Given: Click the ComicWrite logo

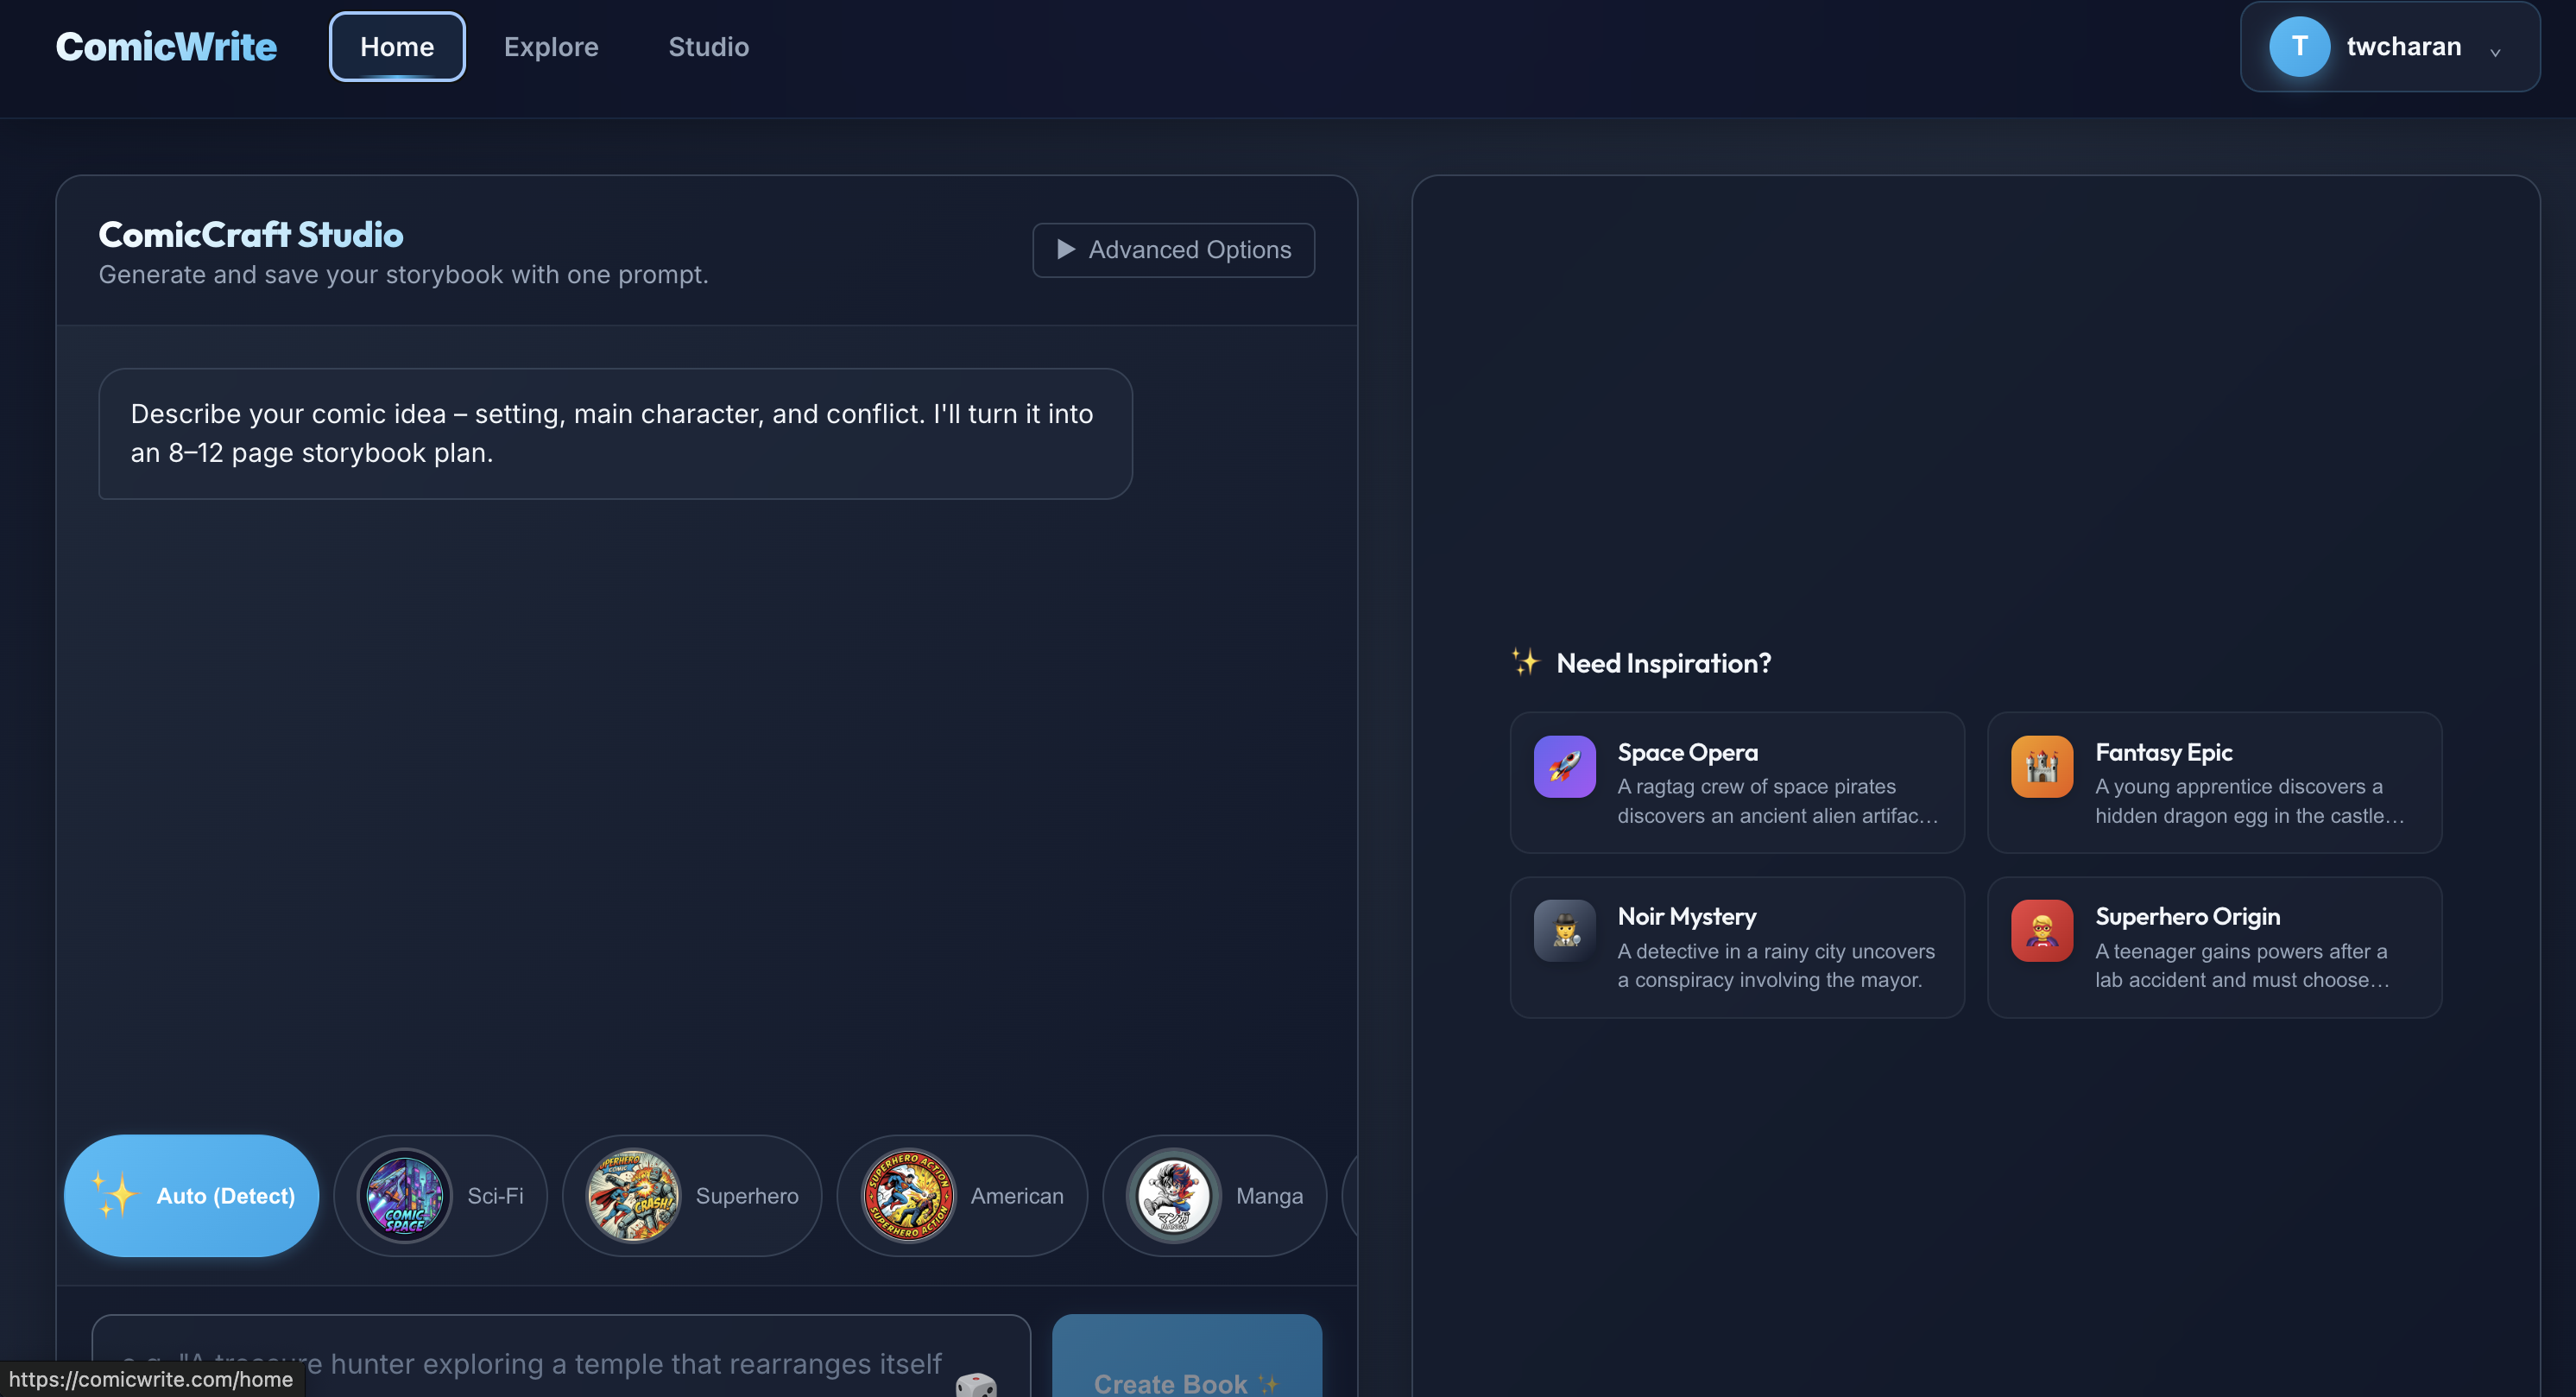Looking at the screenshot, I should [x=166, y=47].
